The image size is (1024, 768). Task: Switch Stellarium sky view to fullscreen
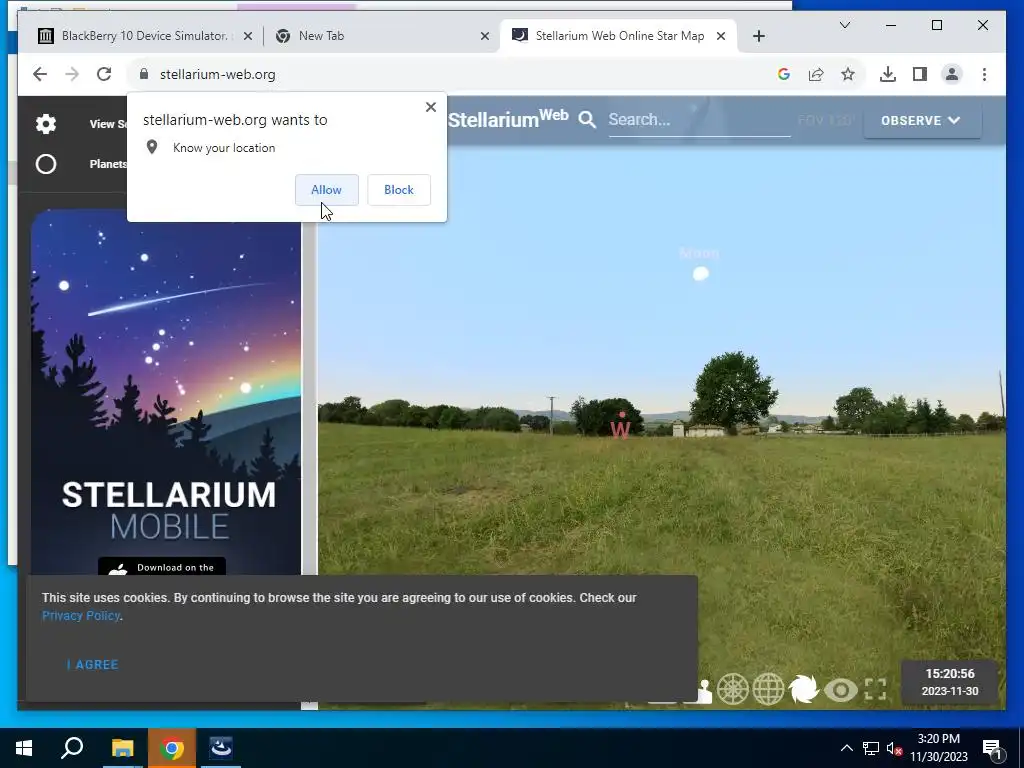(x=875, y=689)
